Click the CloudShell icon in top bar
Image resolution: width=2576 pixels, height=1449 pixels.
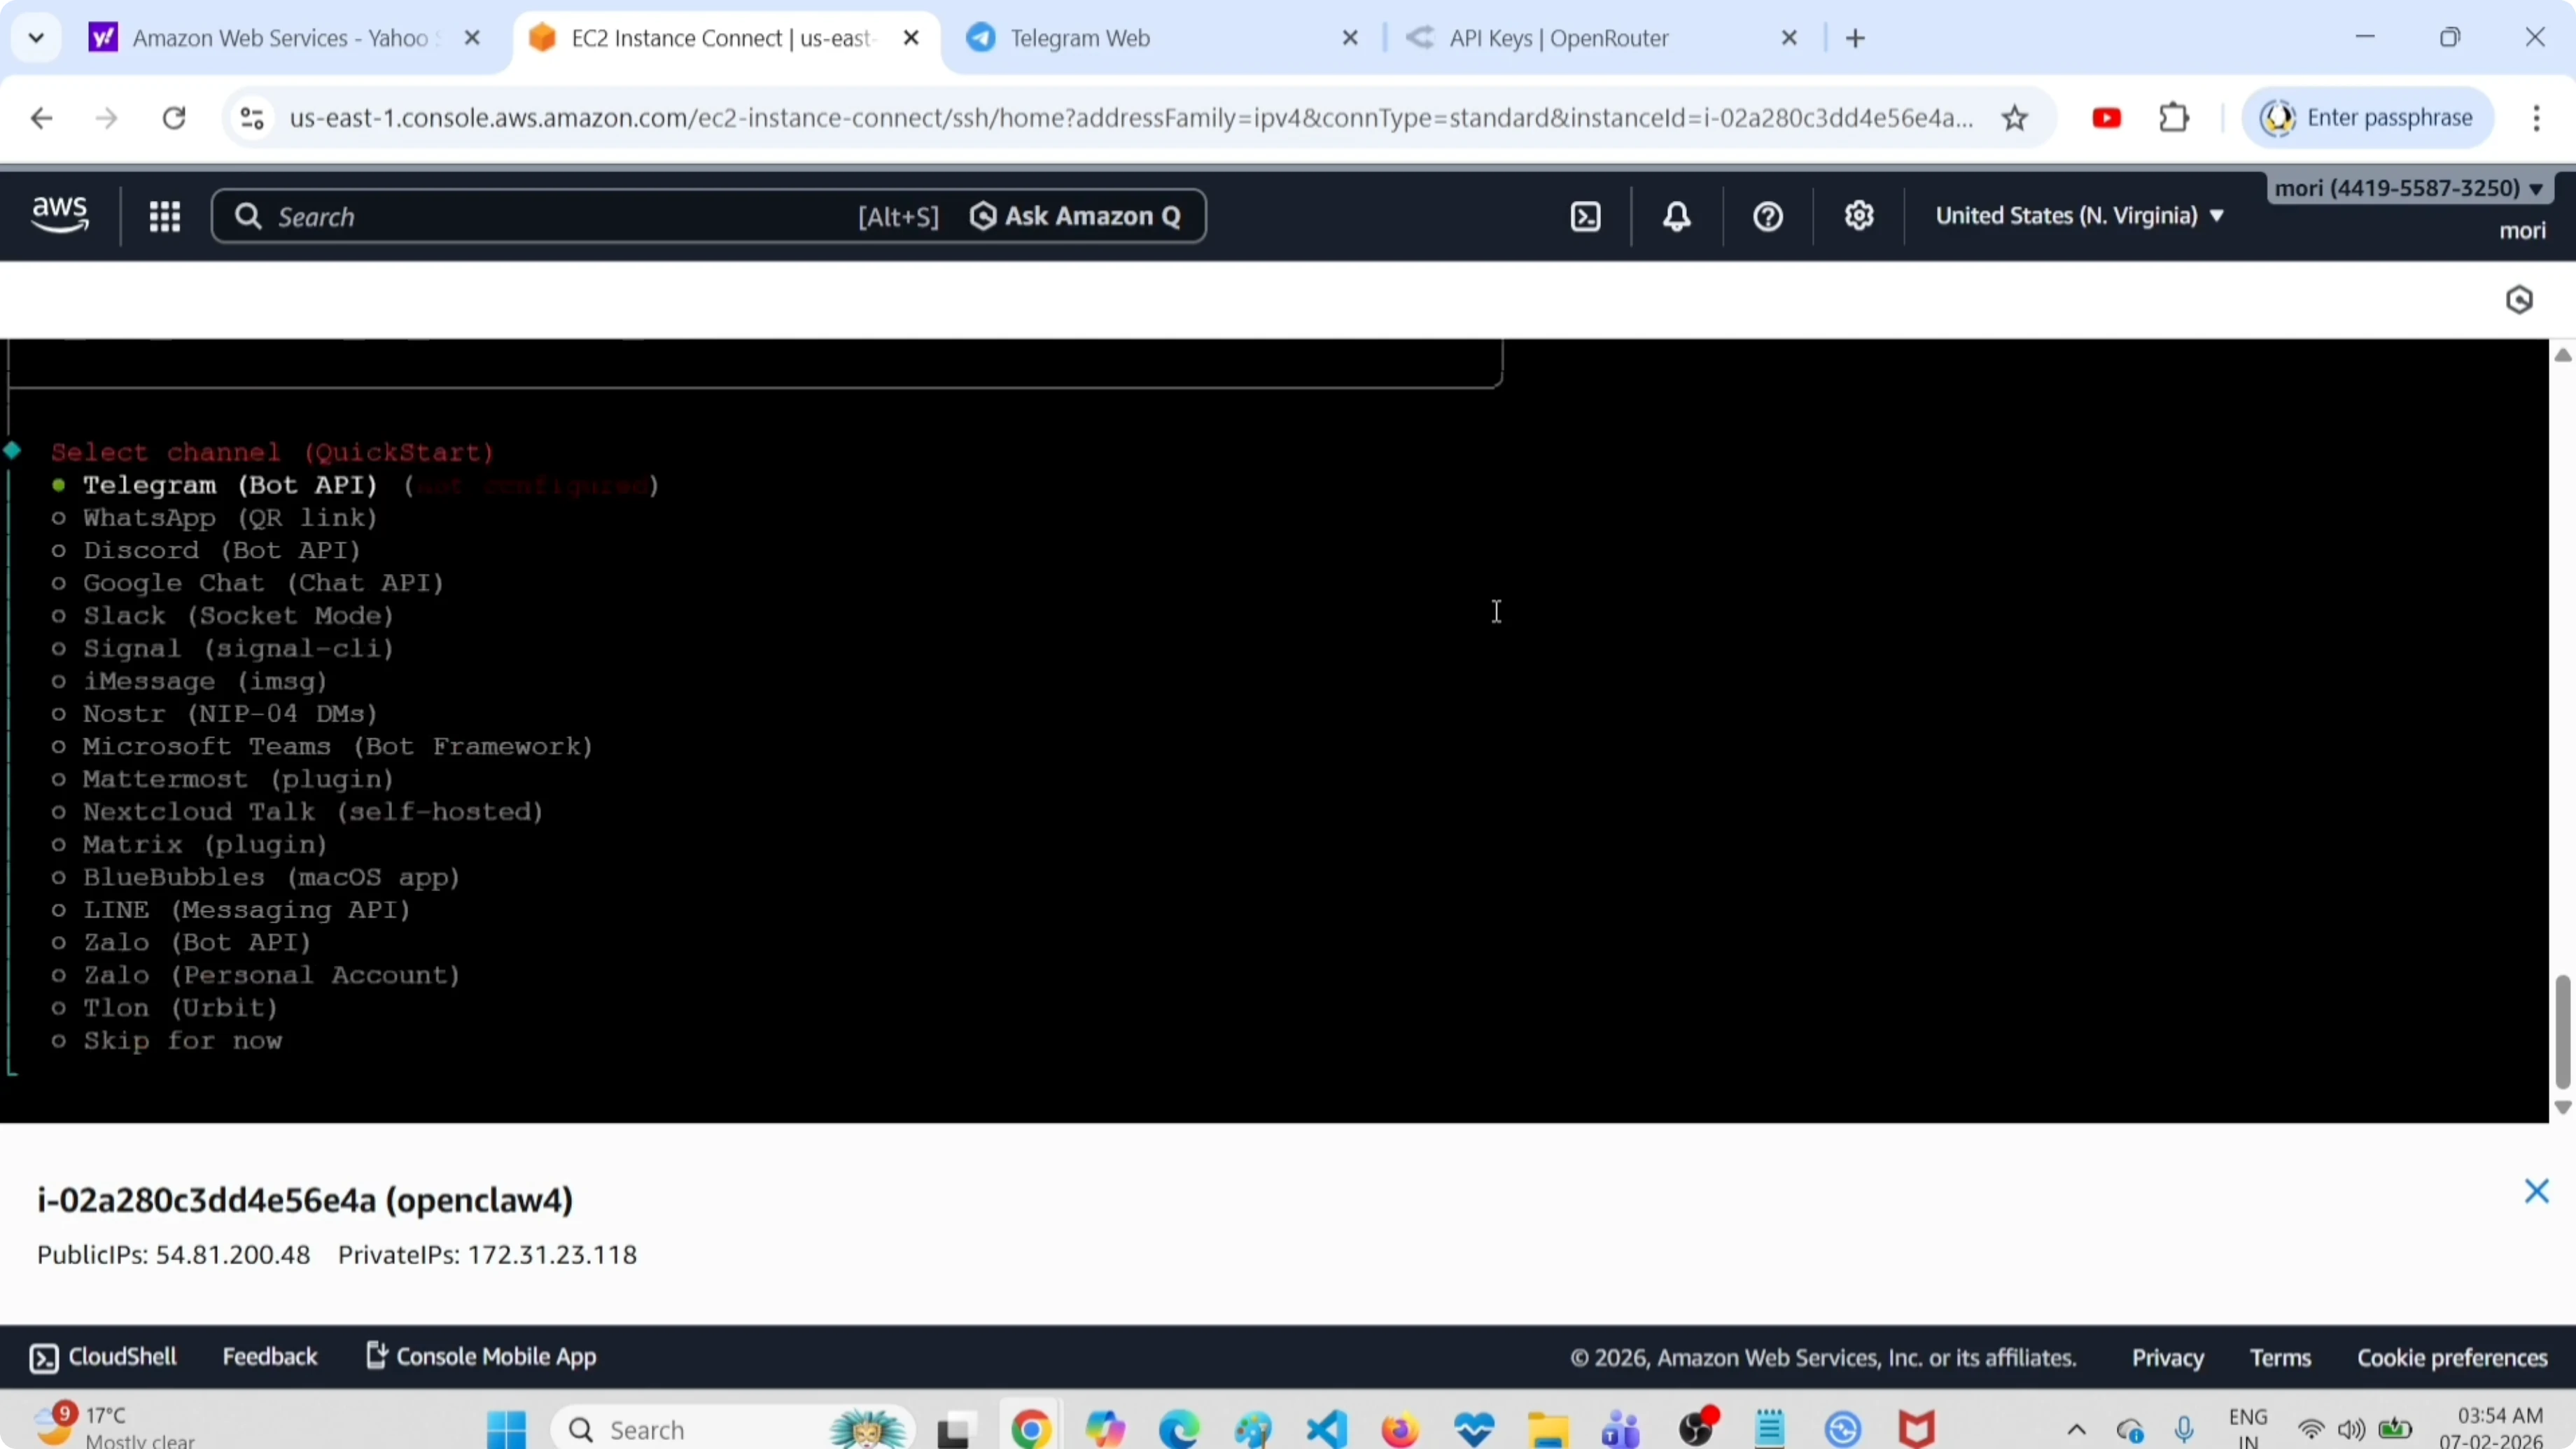click(x=1586, y=216)
